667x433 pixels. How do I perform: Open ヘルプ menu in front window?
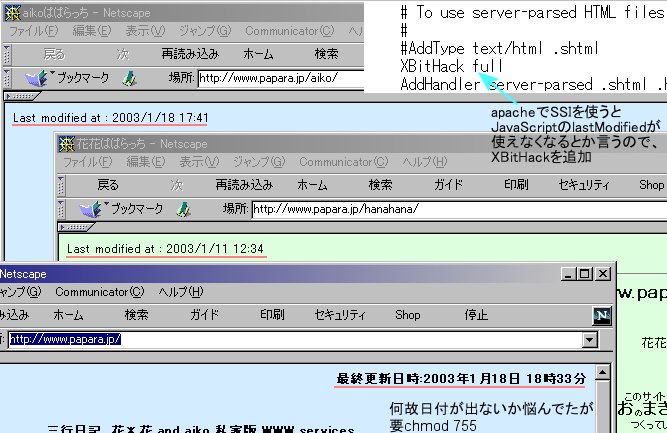coord(181,292)
